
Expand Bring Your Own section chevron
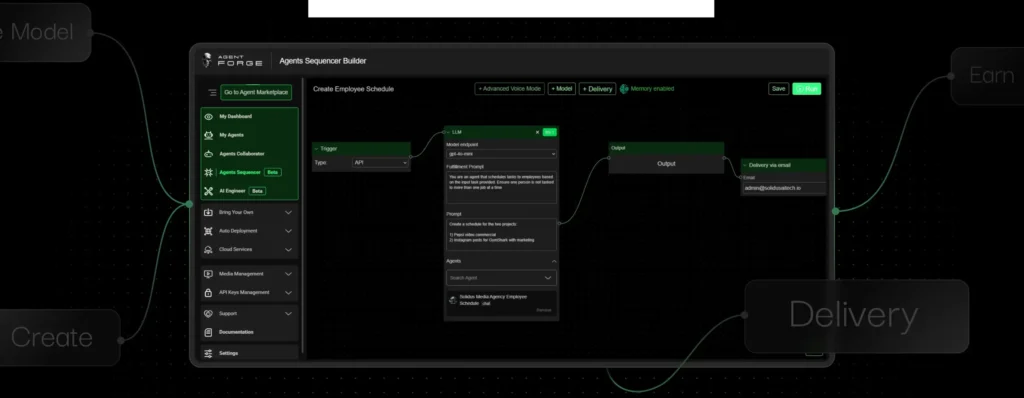tap(289, 212)
